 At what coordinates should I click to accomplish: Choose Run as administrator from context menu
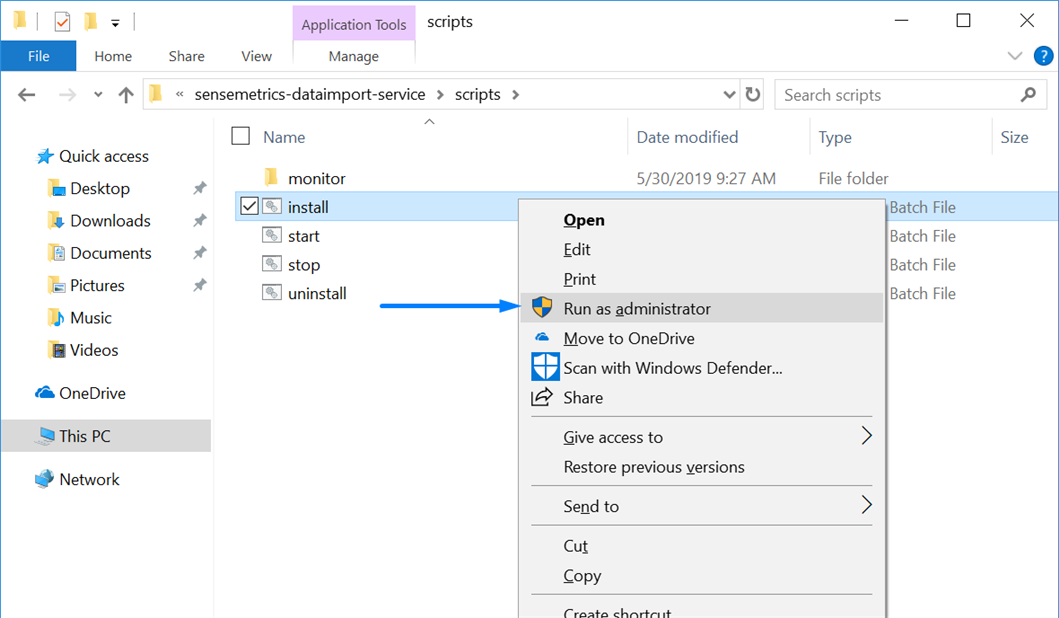pyautogui.click(x=637, y=309)
